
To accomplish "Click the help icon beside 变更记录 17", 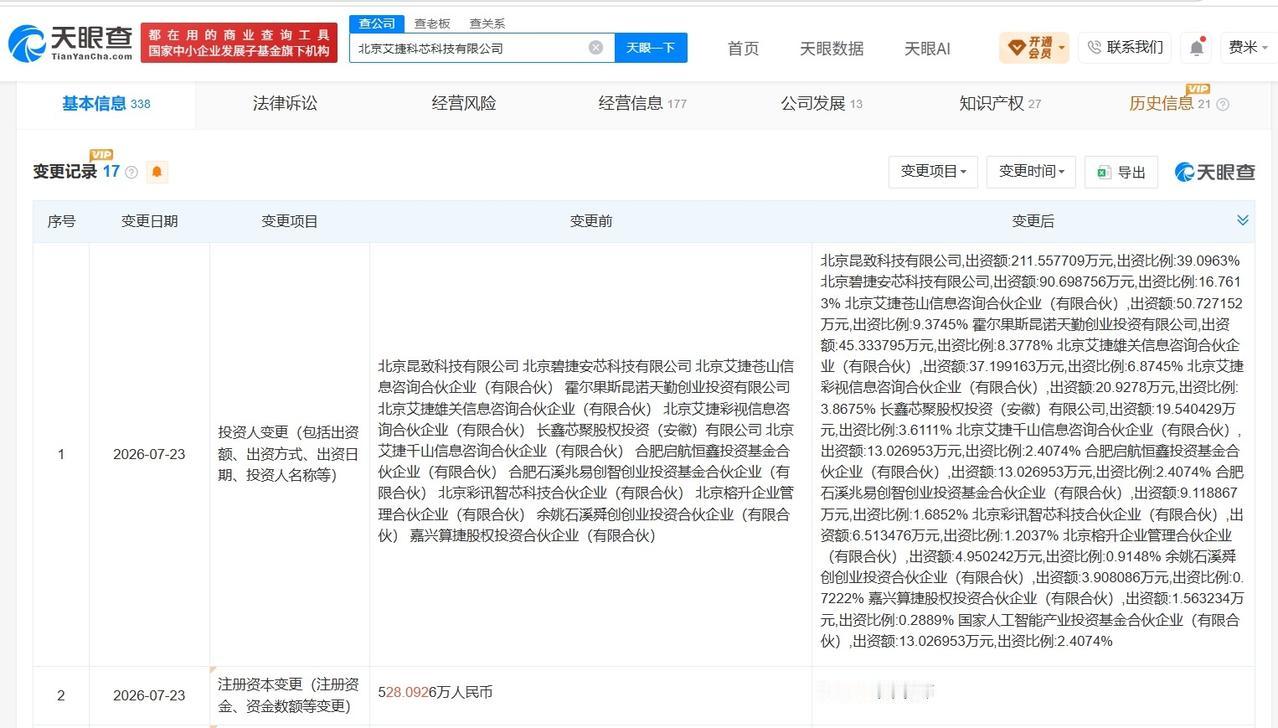I will [132, 172].
